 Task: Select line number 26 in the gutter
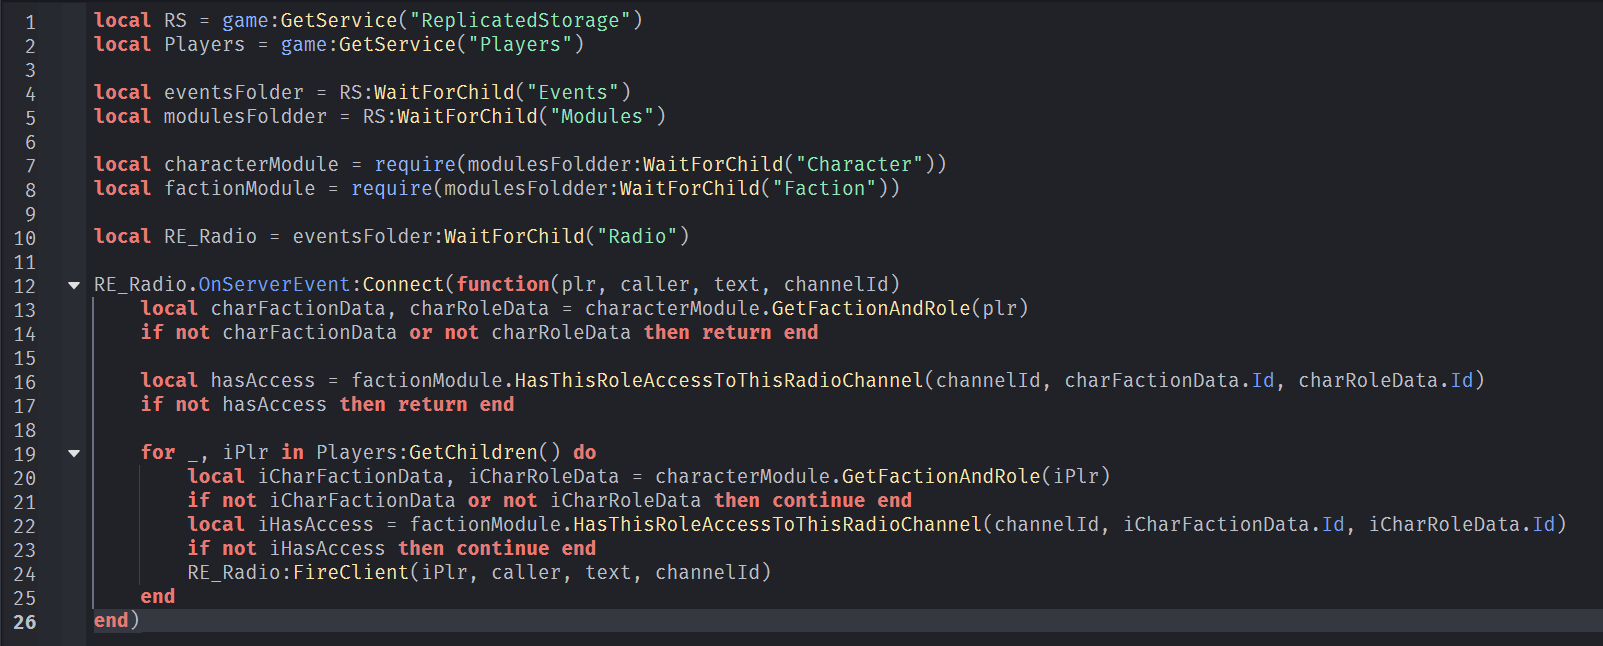click(x=25, y=622)
